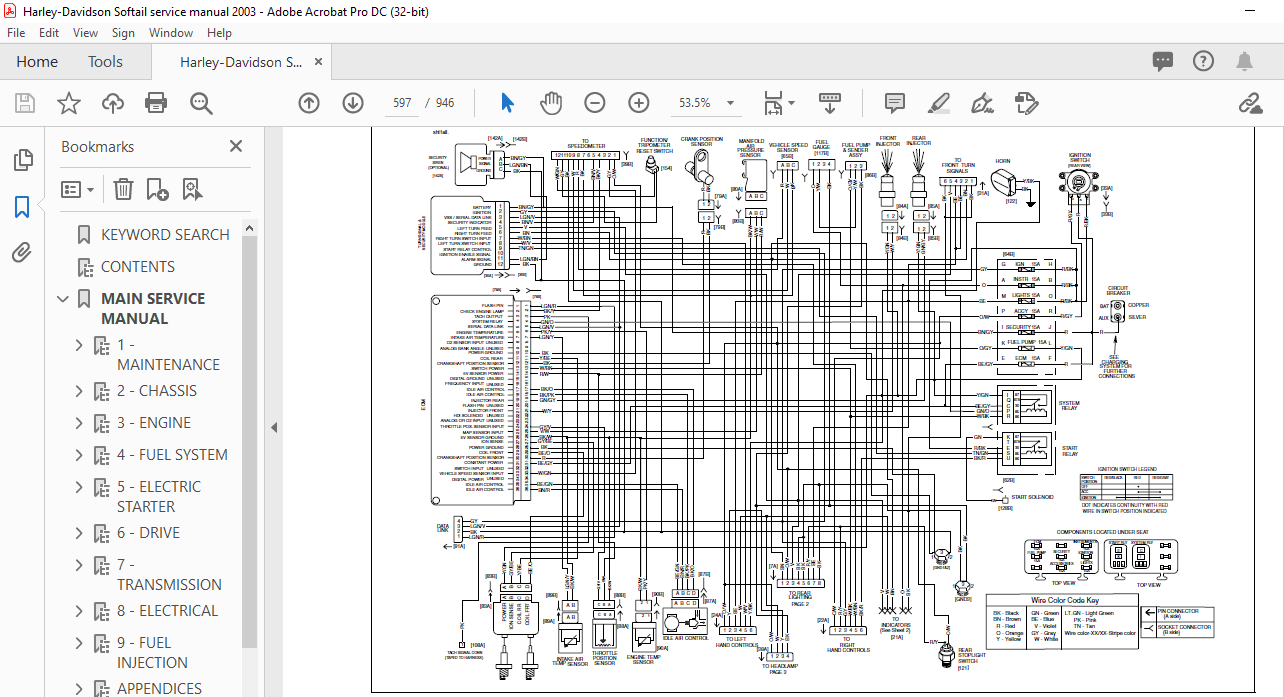Open the Window menu
This screenshot has width=1284, height=697.
[x=171, y=33]
